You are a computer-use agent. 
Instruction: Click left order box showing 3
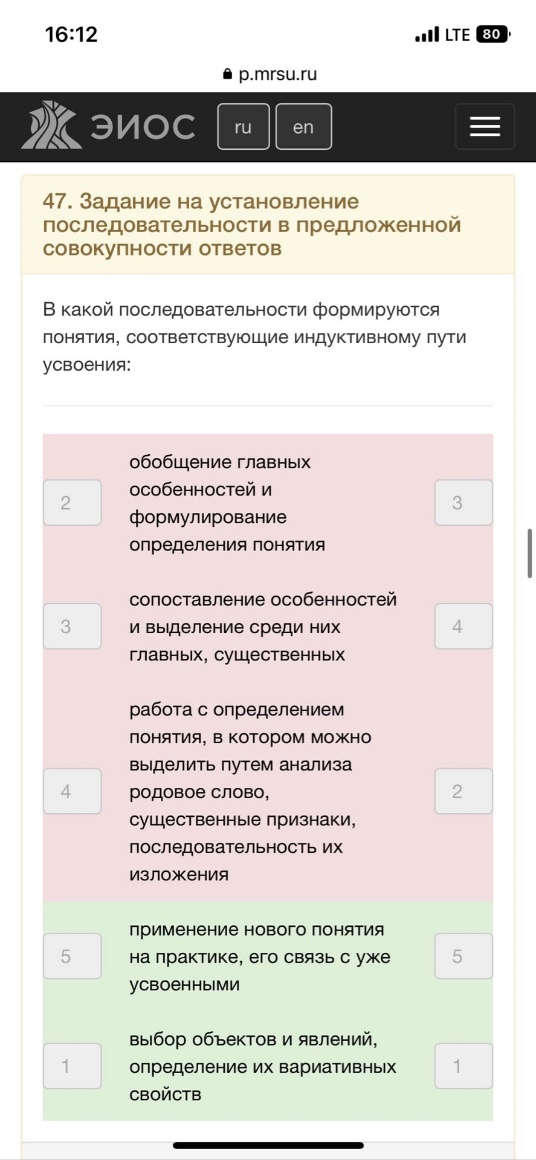point(72,627)
